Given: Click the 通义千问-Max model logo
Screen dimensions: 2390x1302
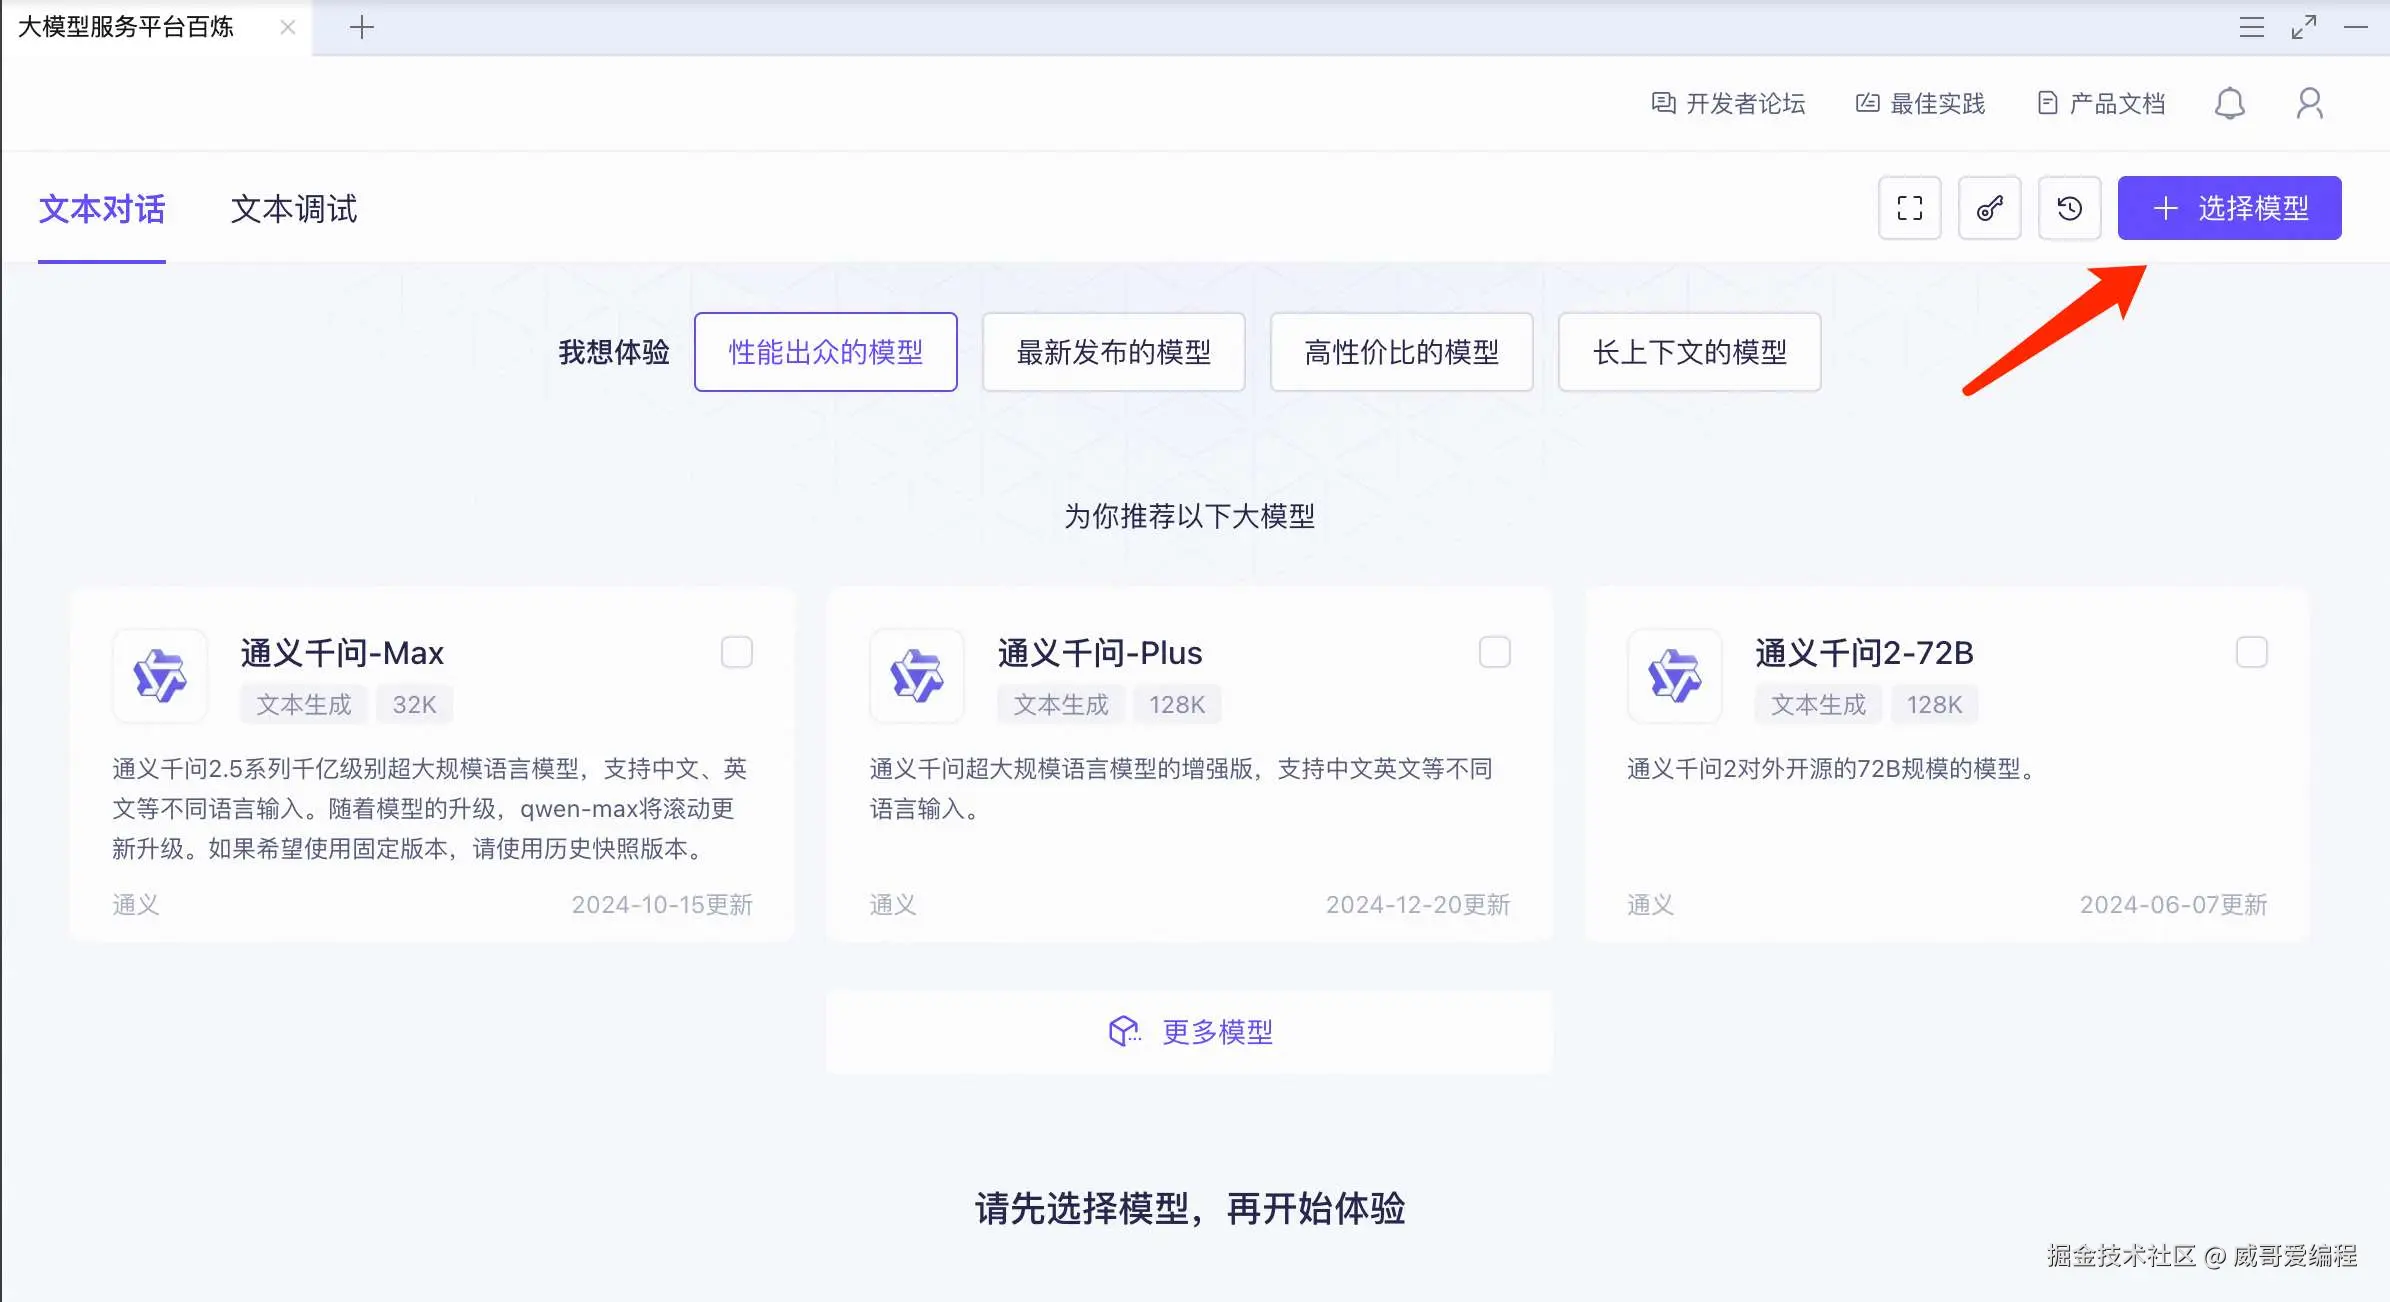Looking at the screenshot, I should coord(160,675).
